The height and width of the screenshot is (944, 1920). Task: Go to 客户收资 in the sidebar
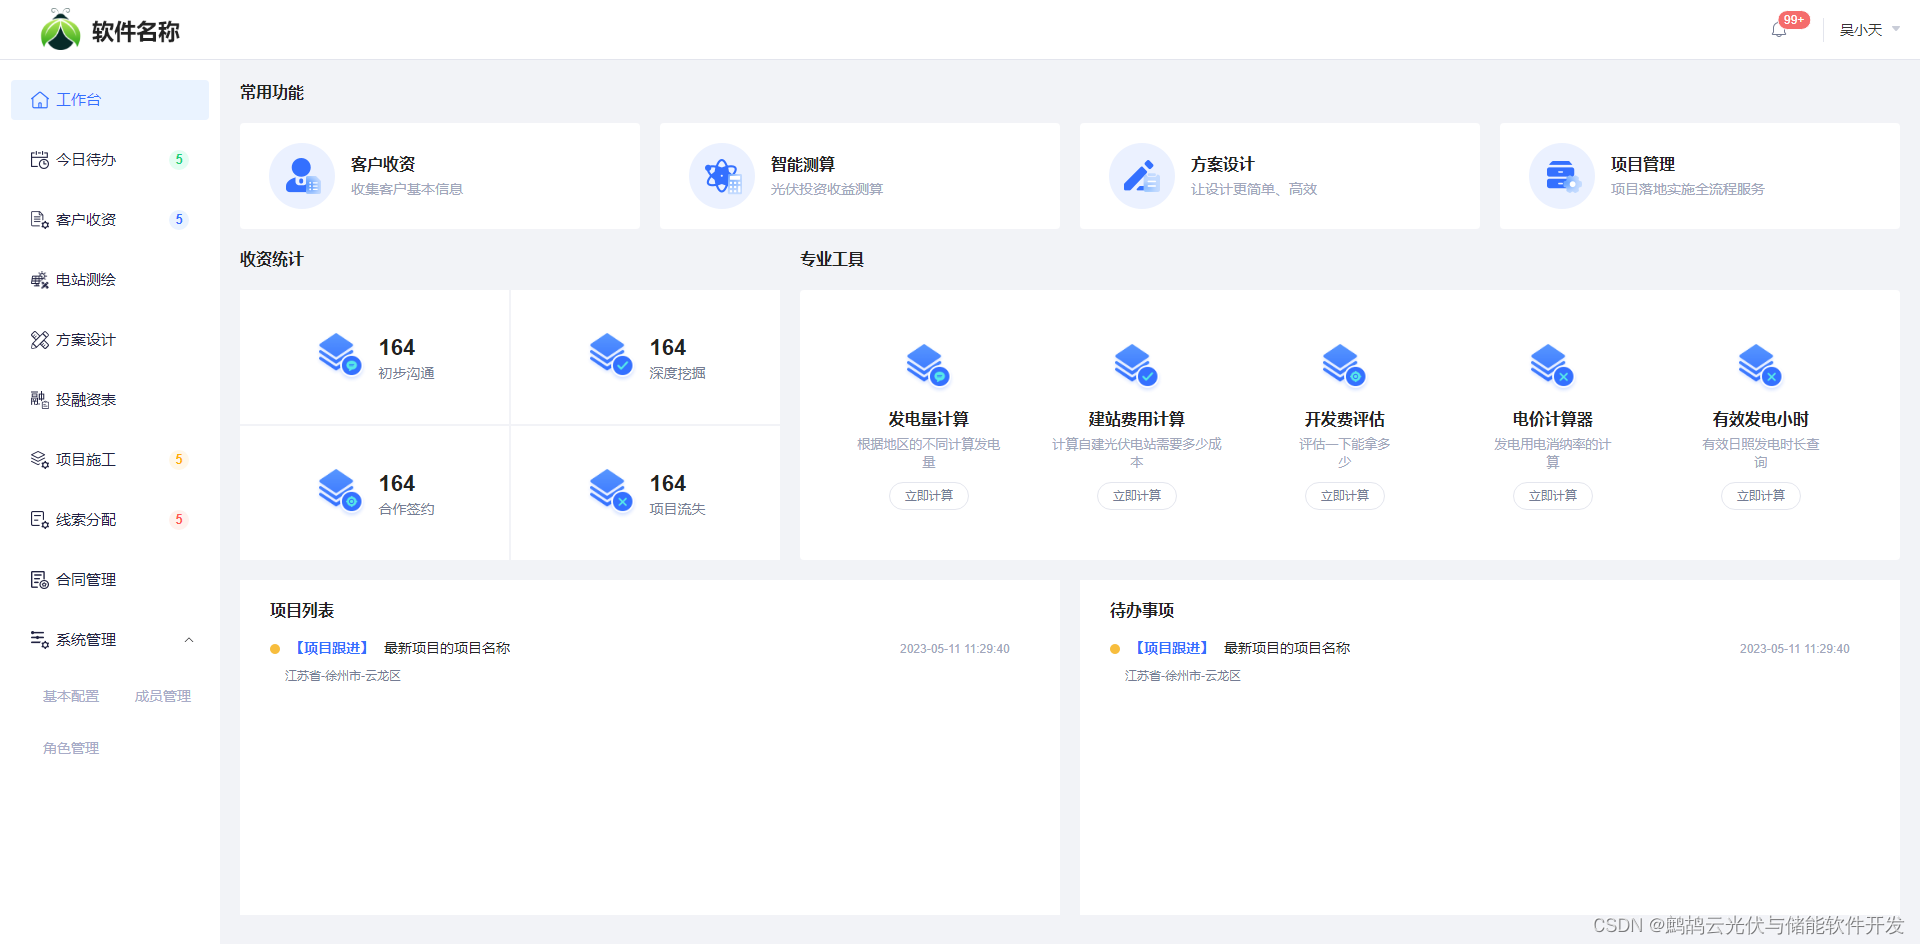110,220
